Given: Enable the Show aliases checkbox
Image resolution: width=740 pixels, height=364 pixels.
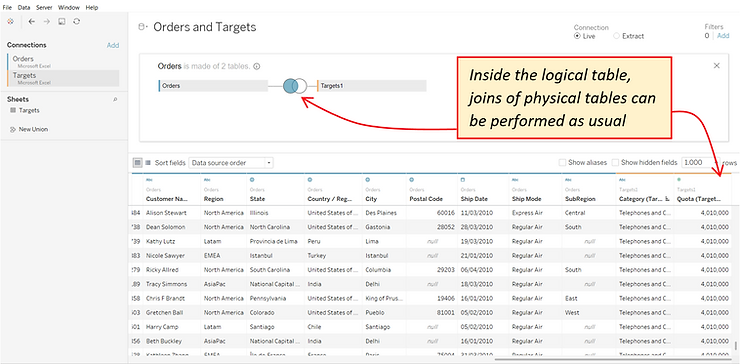Looking at the screenshot, I should 562,162.
